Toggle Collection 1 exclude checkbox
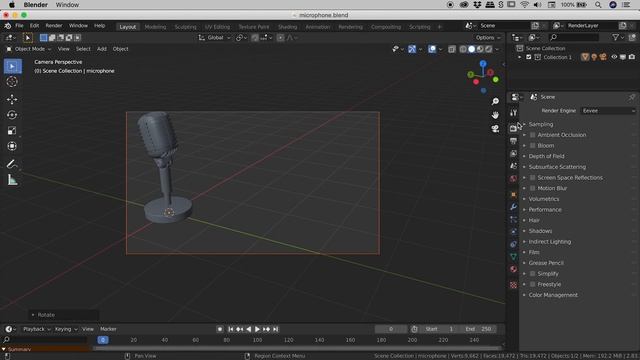 coord(529,57)
